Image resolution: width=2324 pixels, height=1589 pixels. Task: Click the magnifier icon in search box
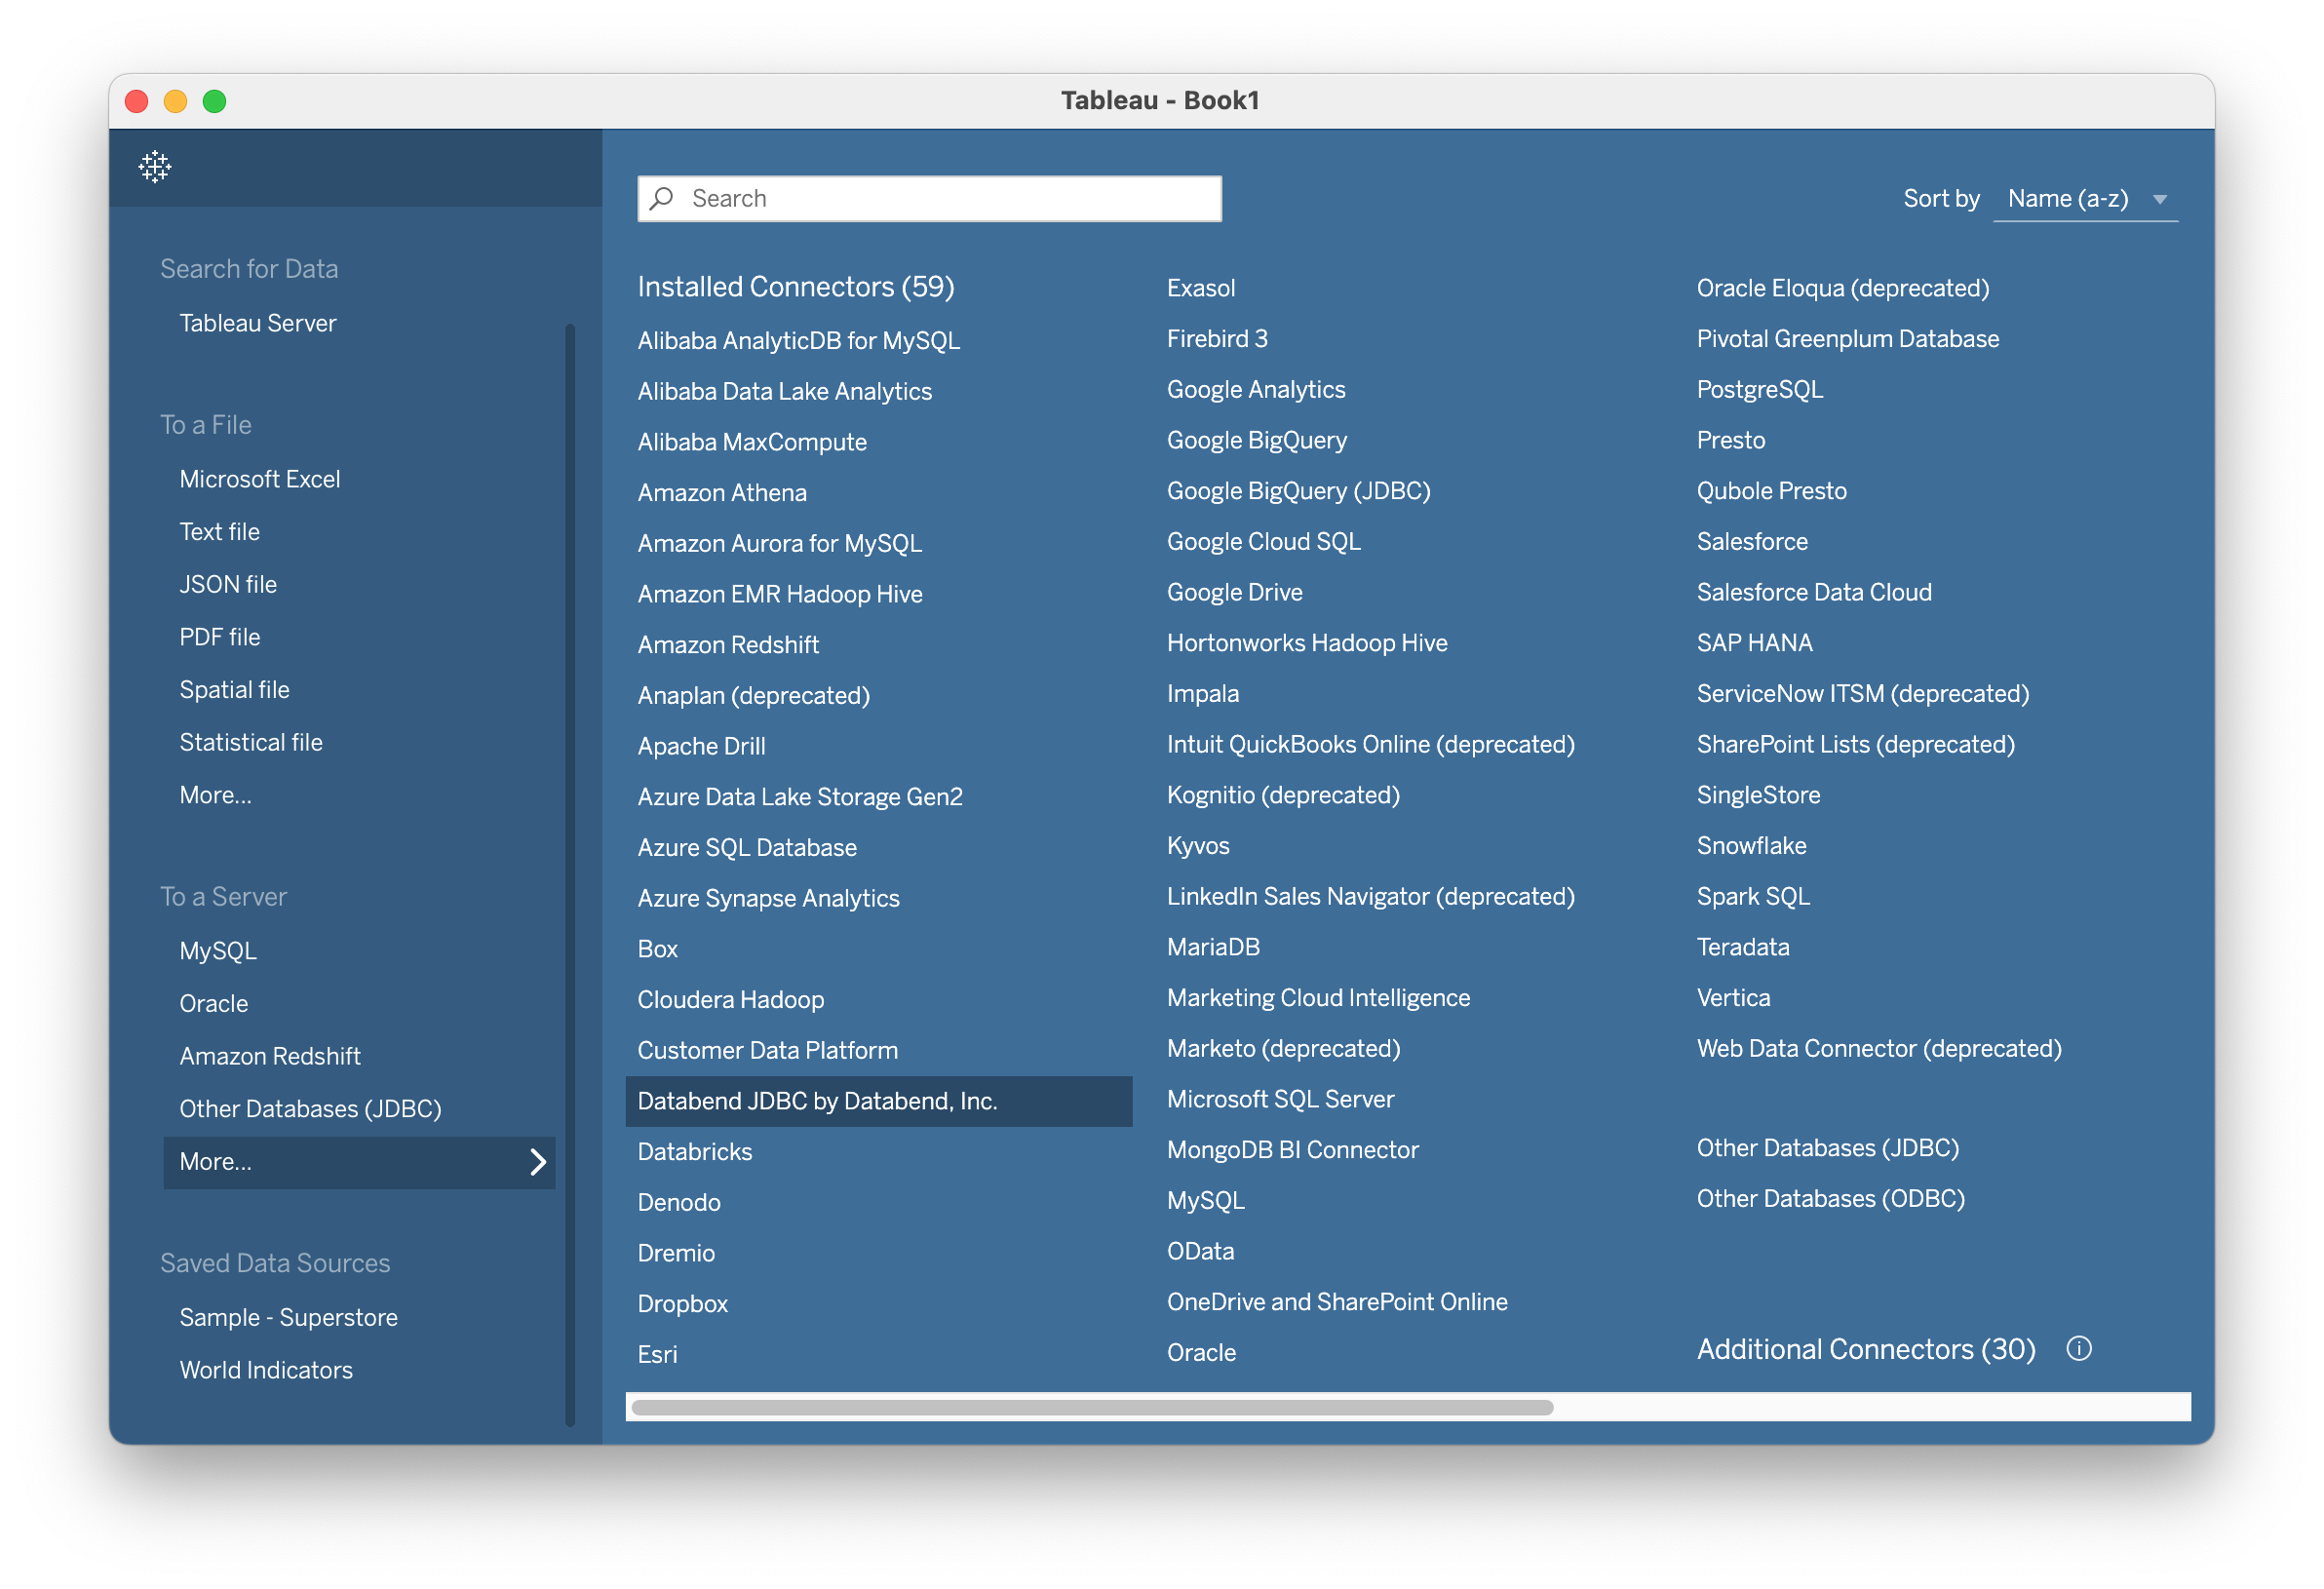[x=662, y=198]
